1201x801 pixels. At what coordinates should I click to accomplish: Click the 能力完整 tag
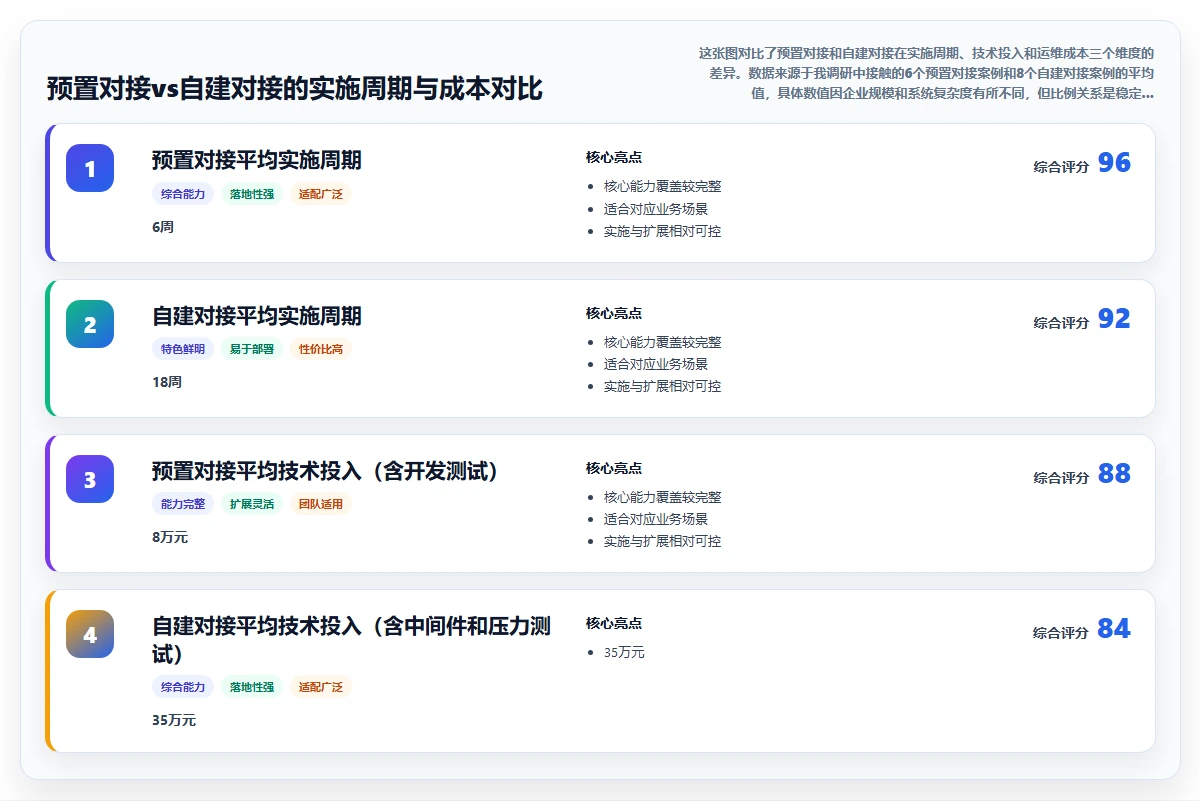click(x=183, y=504)
